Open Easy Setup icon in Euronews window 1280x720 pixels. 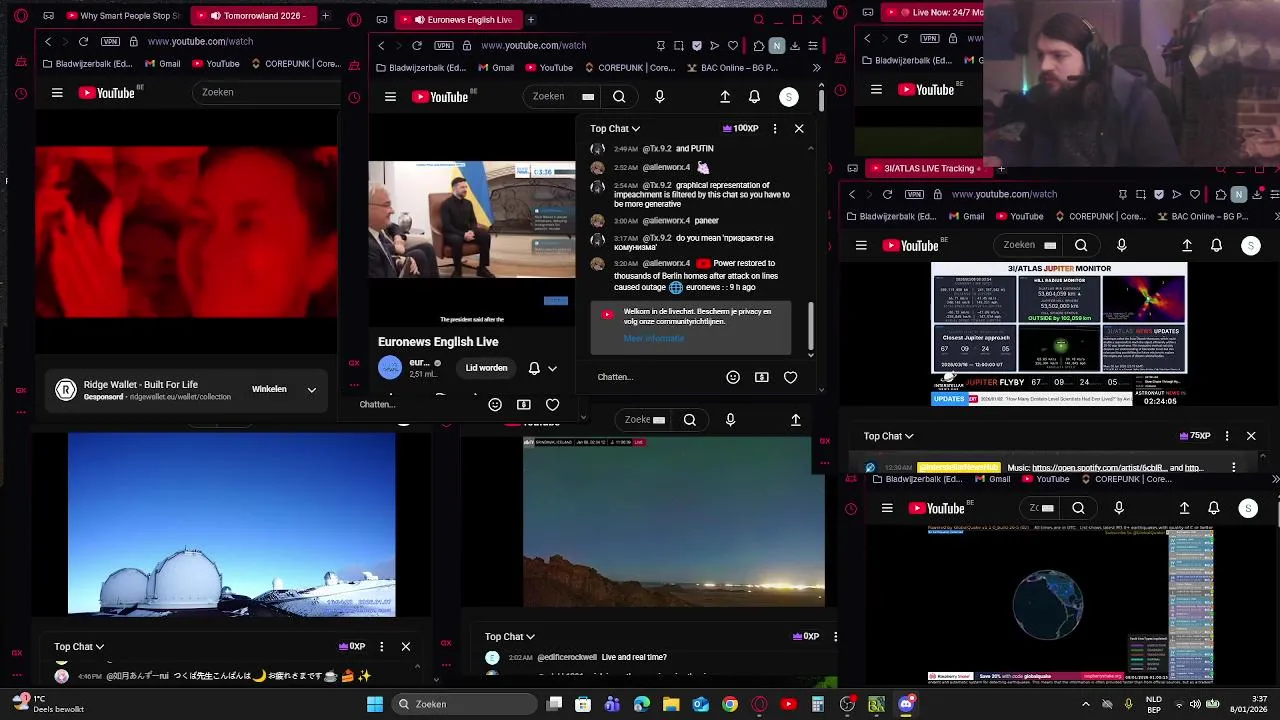(812, 45)
